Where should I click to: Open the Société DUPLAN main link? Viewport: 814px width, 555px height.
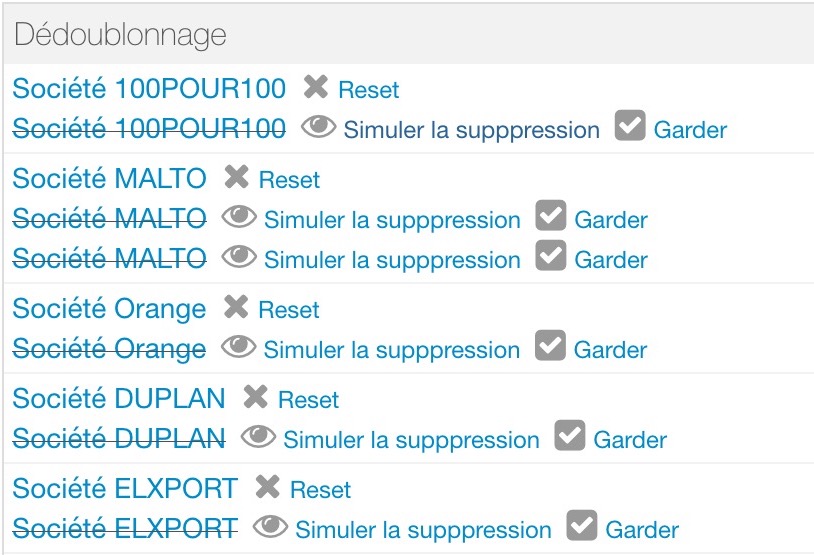pyautogui.click(x=119, y=398)
